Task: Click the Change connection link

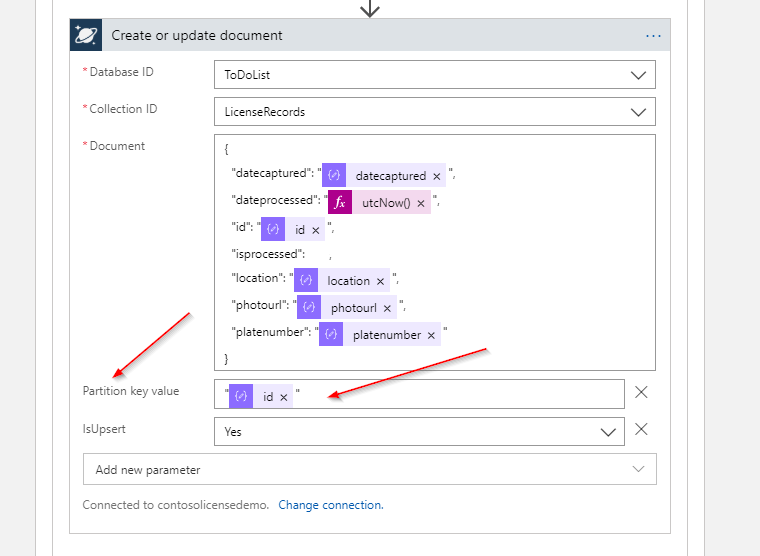Action: 330,505
